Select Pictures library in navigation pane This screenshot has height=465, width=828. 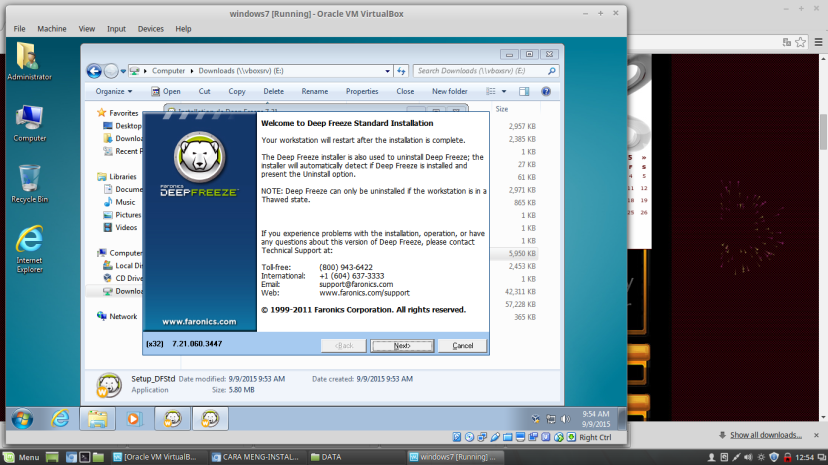123,215
